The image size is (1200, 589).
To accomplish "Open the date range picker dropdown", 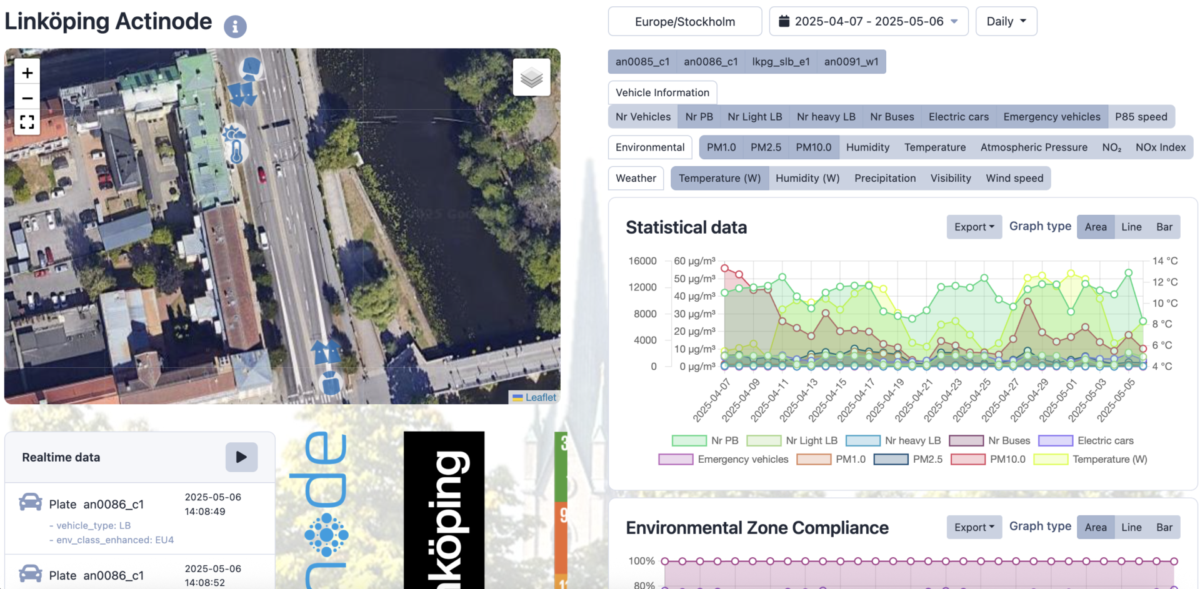I will click(x=868, y=21).
